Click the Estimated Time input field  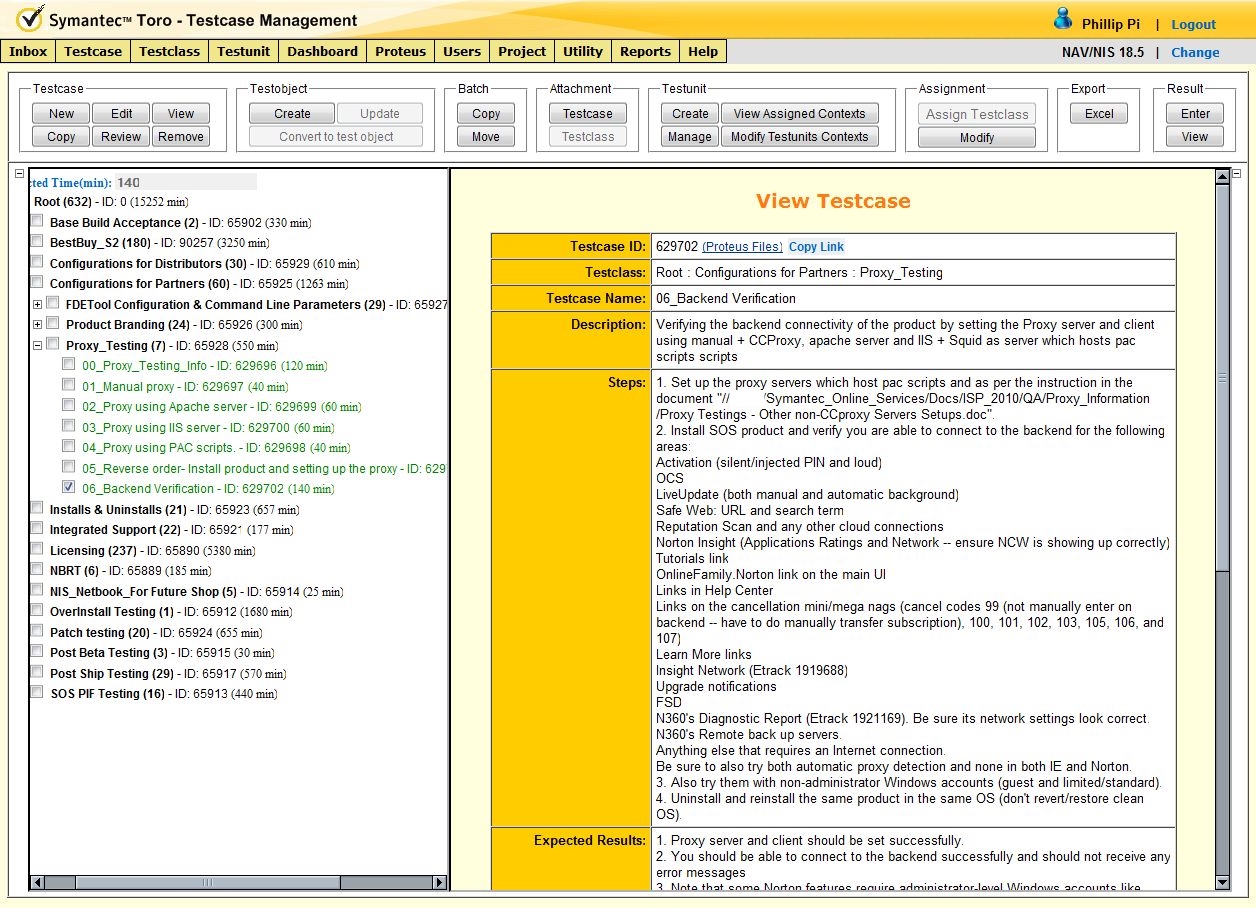point(185,182)
